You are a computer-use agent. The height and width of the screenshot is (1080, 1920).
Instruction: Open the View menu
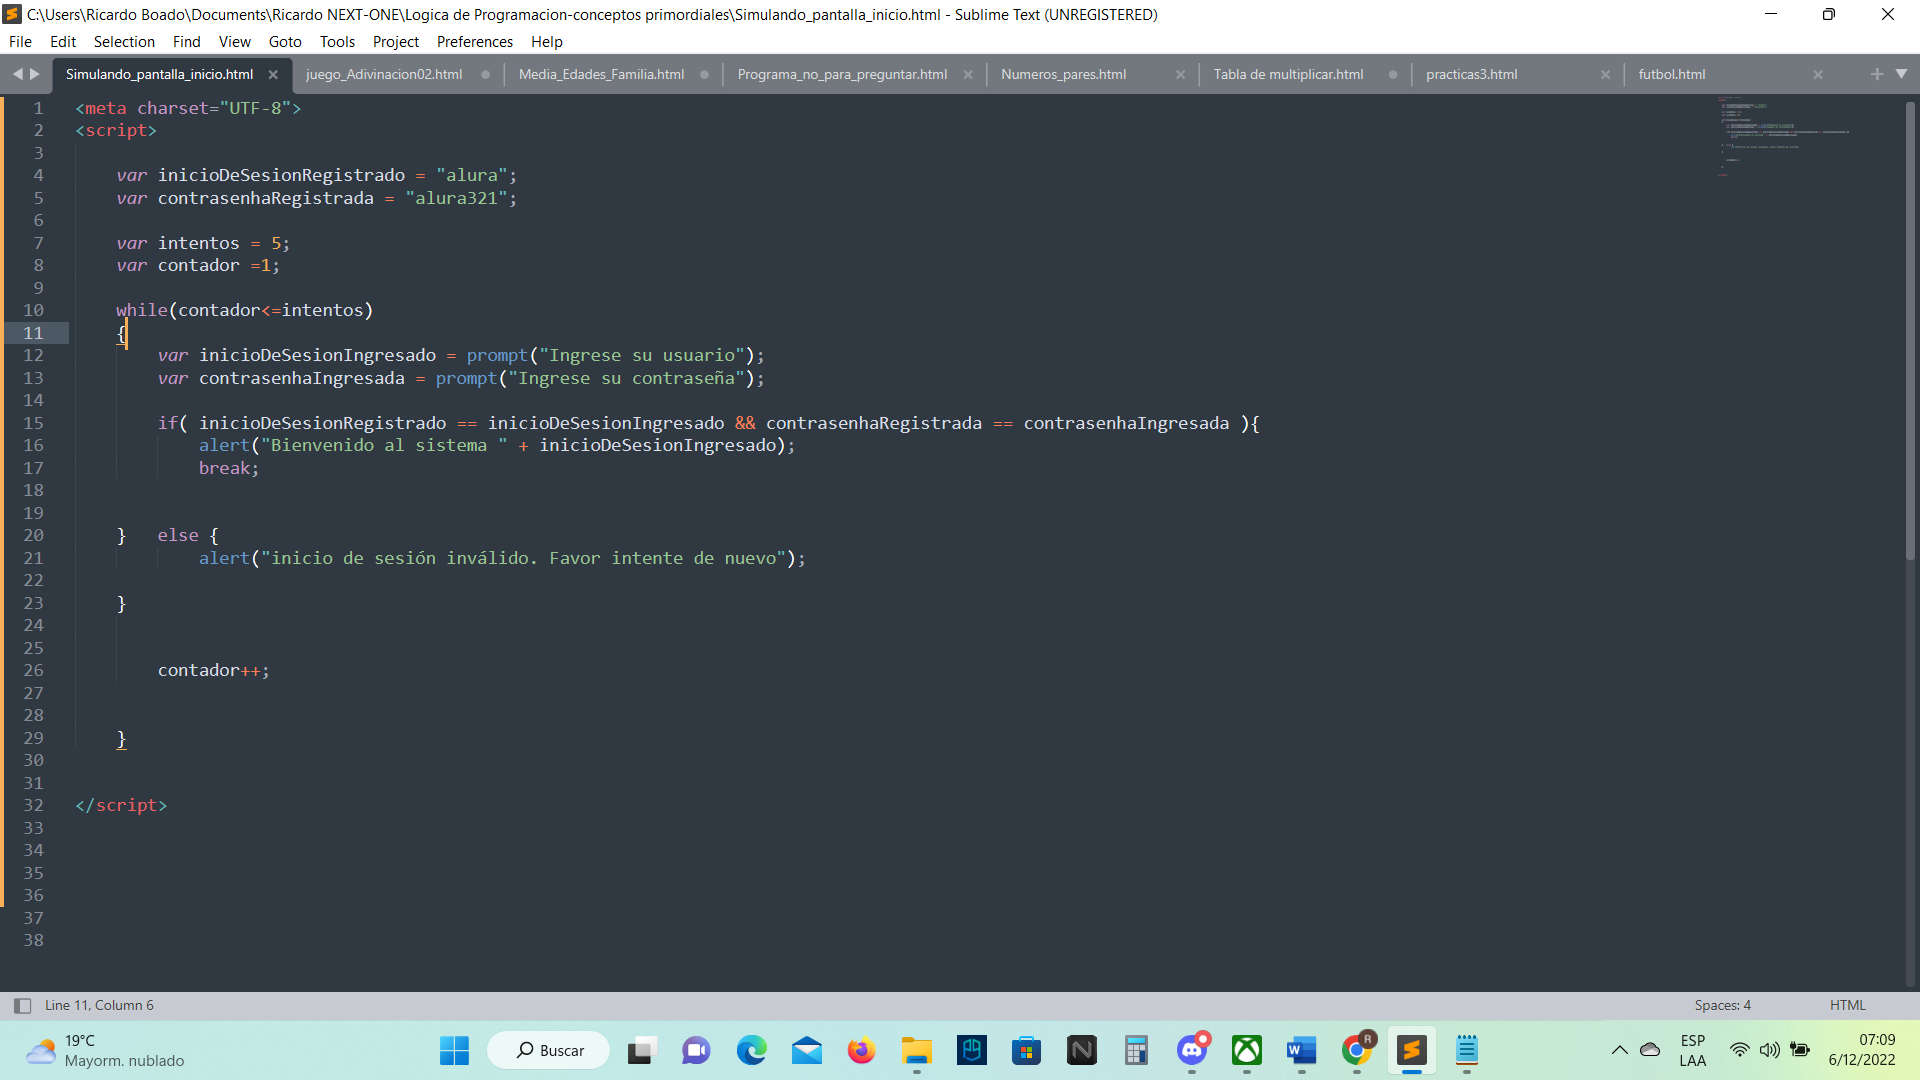(x=235, y=42)
